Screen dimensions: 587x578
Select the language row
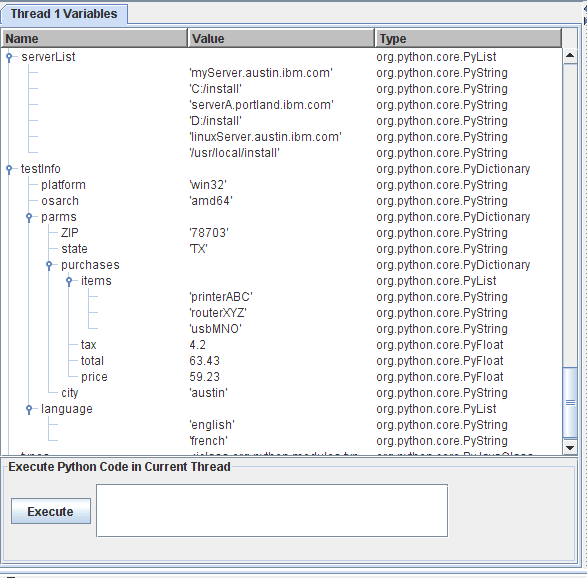click(282, 409)
